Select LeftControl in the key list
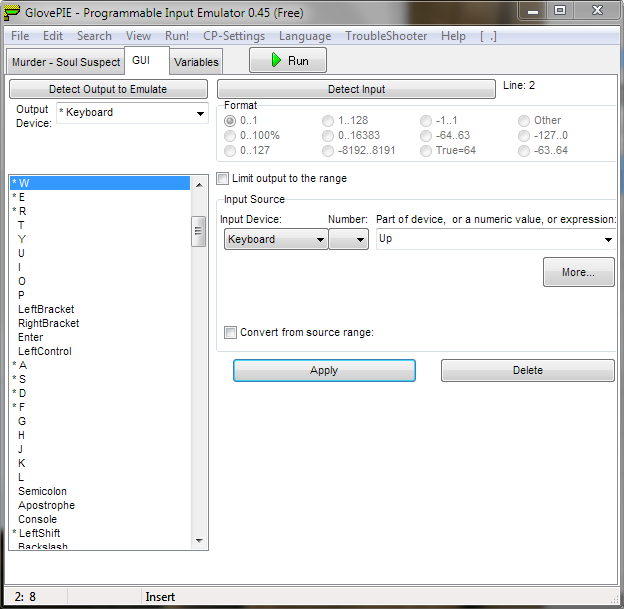Screen dimensions: 624x609 point(100,351)
